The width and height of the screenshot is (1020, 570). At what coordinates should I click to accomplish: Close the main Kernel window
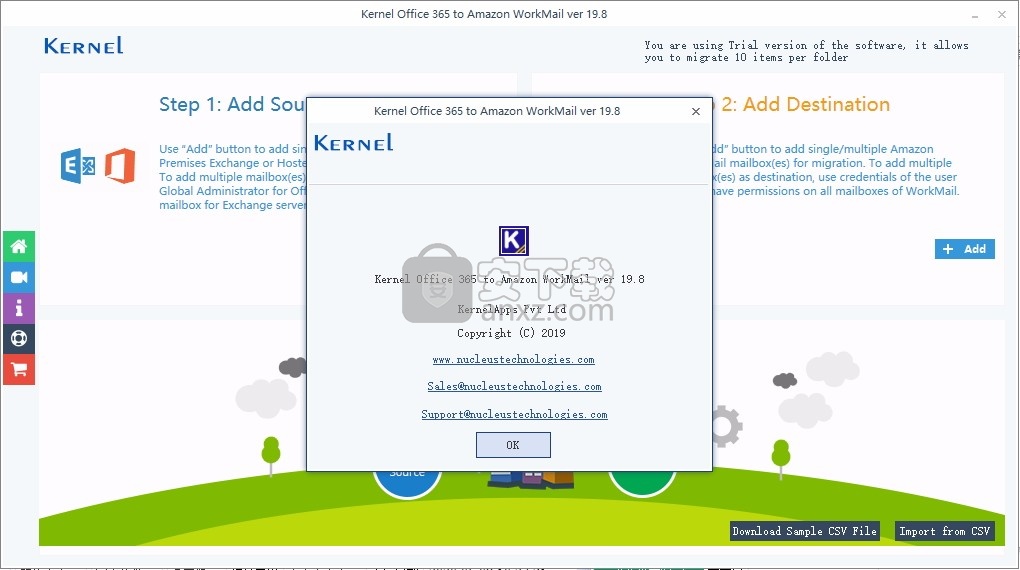[x=1002, y=14]
